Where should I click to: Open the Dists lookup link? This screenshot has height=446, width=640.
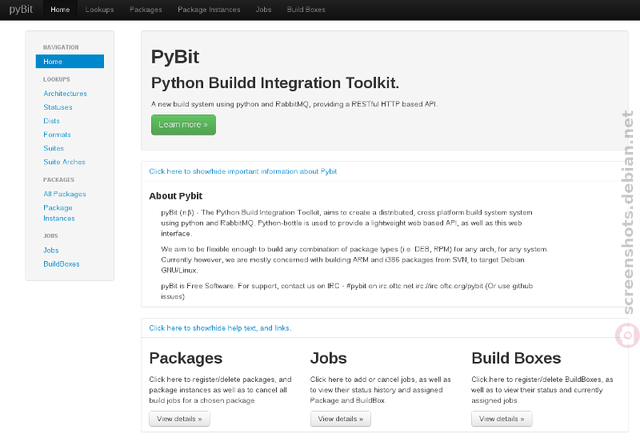coord(51,121)
